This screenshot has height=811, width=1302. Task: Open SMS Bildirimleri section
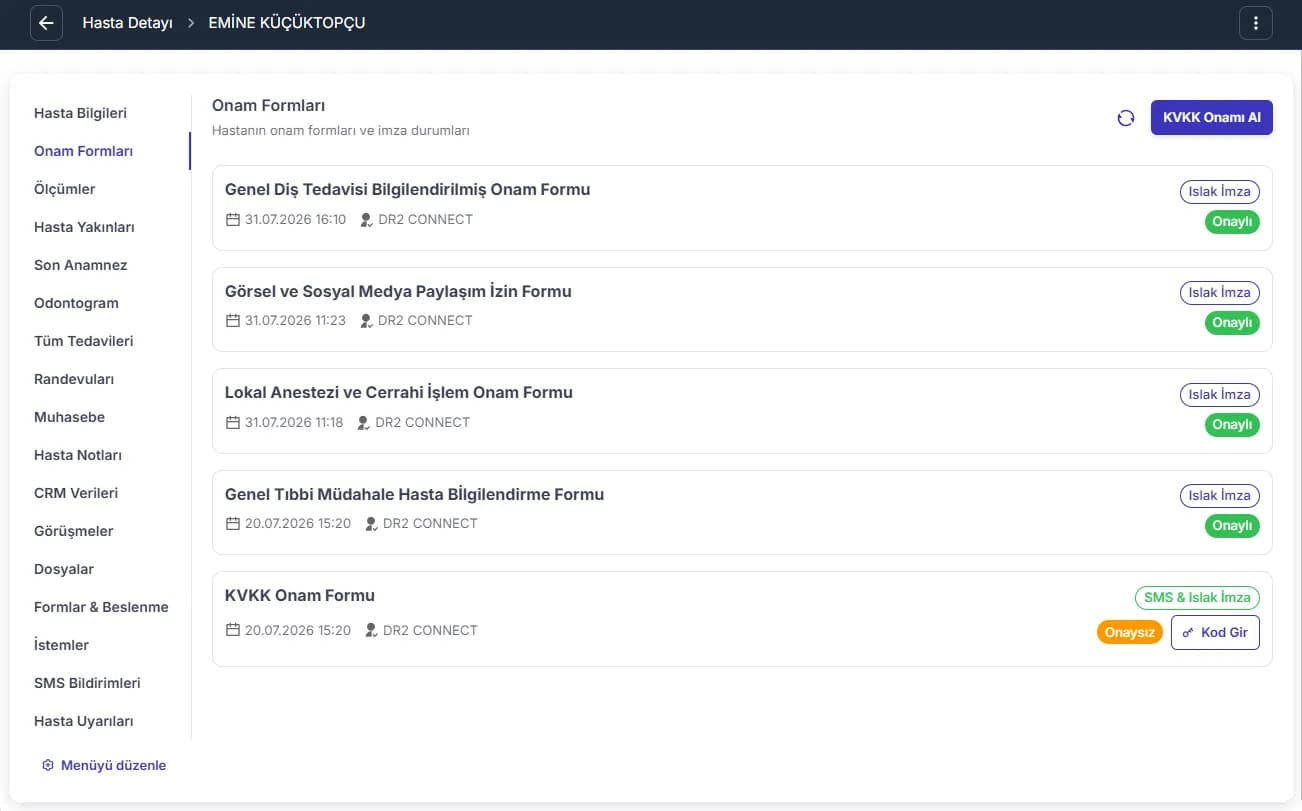click(87, 683)
